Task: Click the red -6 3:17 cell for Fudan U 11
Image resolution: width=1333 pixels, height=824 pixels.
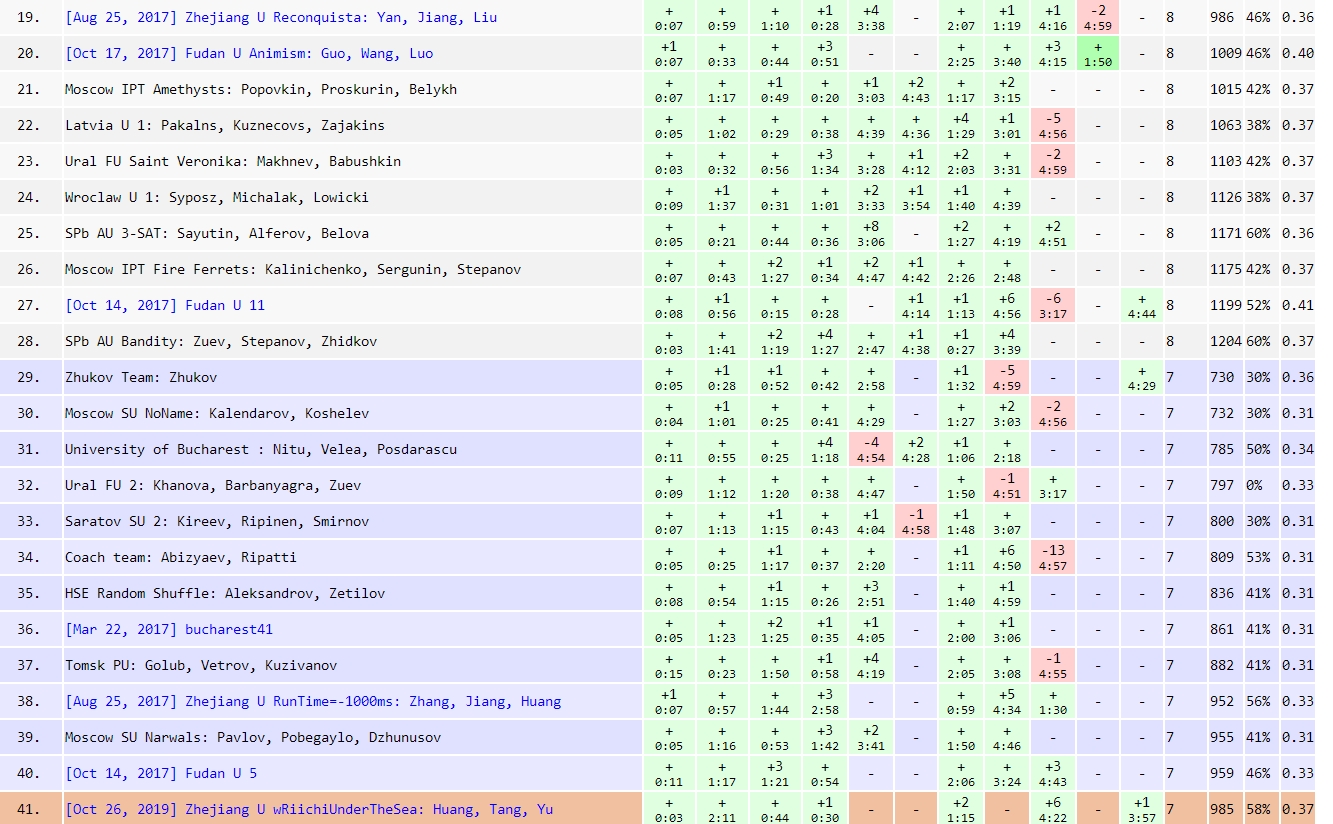Action: (x=1052, y=305)
